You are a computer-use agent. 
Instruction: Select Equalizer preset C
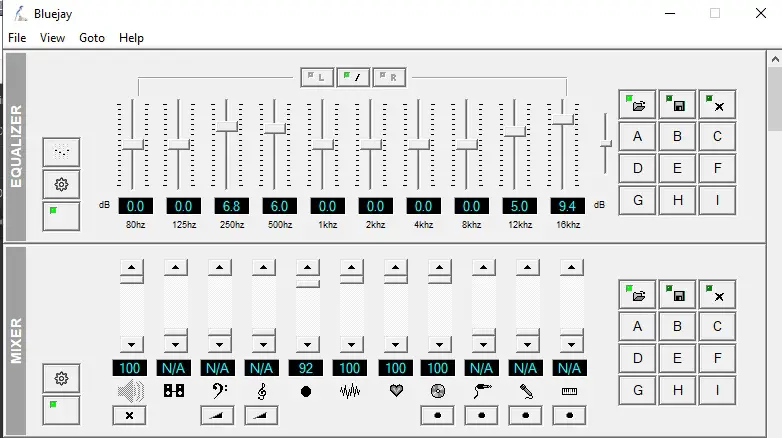pos(717,136)
